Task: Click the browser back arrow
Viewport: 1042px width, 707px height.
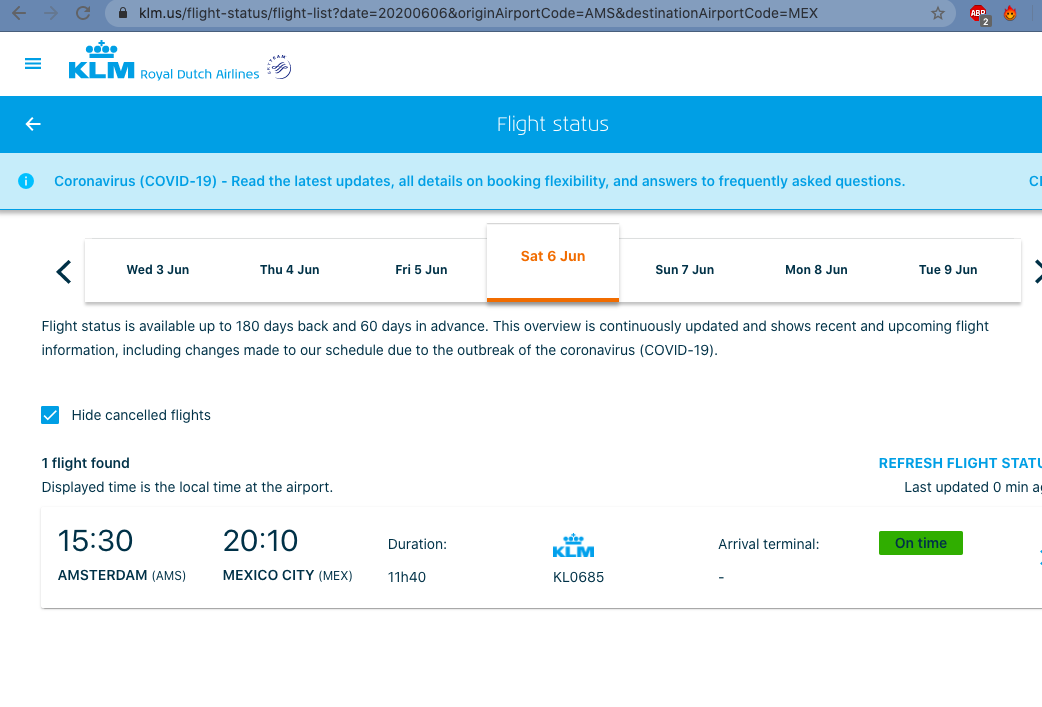Action: pyautogui.click(x=19, y=13)
